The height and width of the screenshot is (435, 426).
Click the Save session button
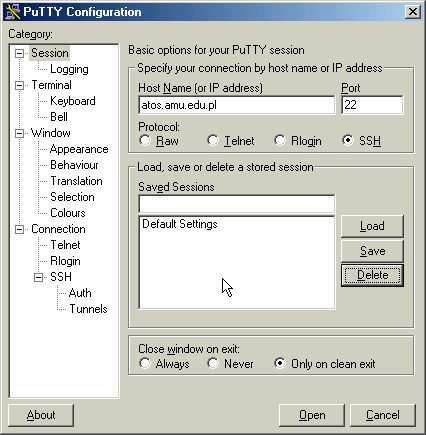pyautogui.click(x=372, y=251)
